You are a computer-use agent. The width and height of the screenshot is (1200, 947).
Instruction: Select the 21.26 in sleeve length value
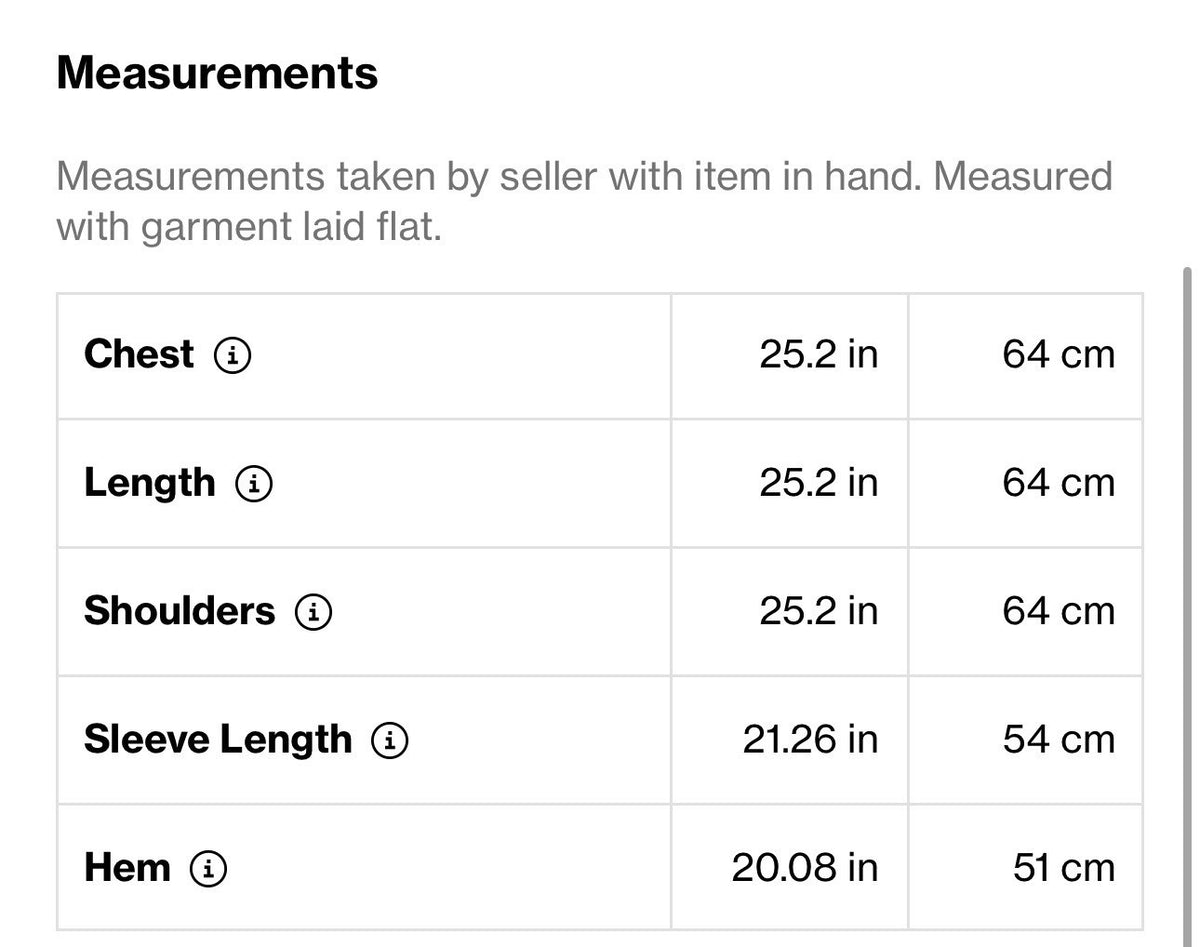click(810, 740)
